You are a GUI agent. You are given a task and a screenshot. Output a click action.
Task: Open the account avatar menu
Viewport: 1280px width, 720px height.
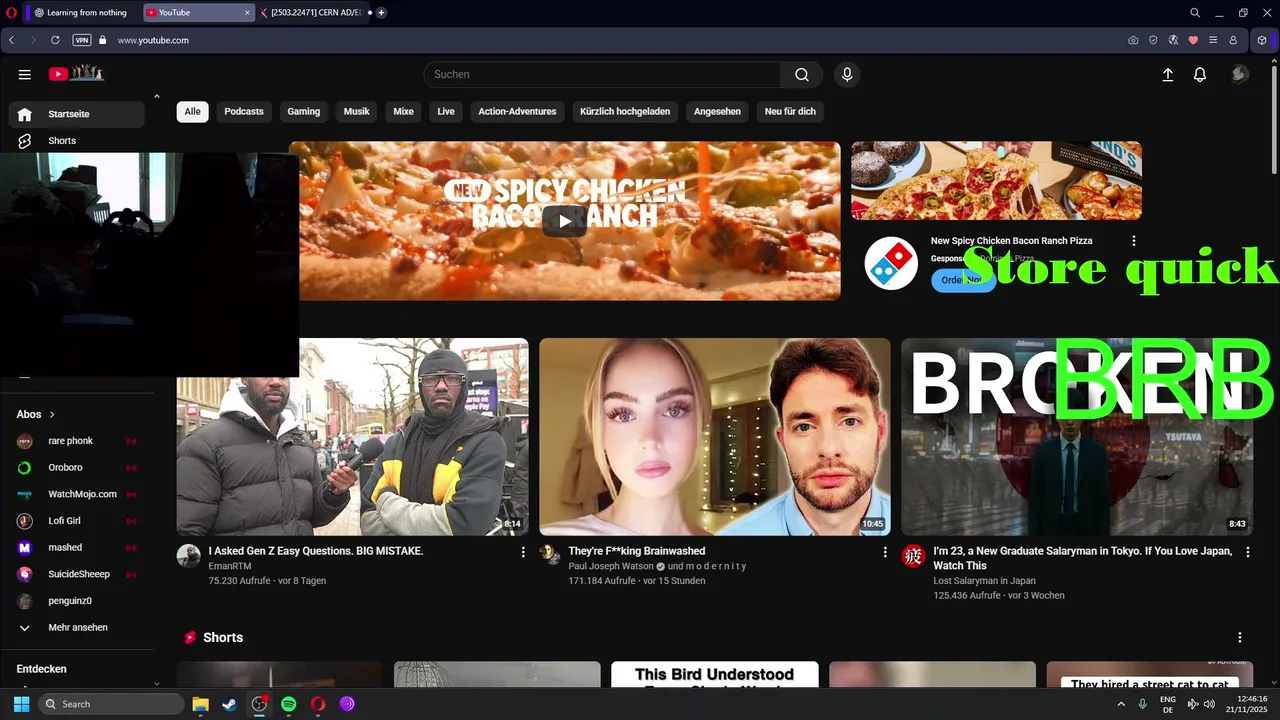(x=1239, y=74)
